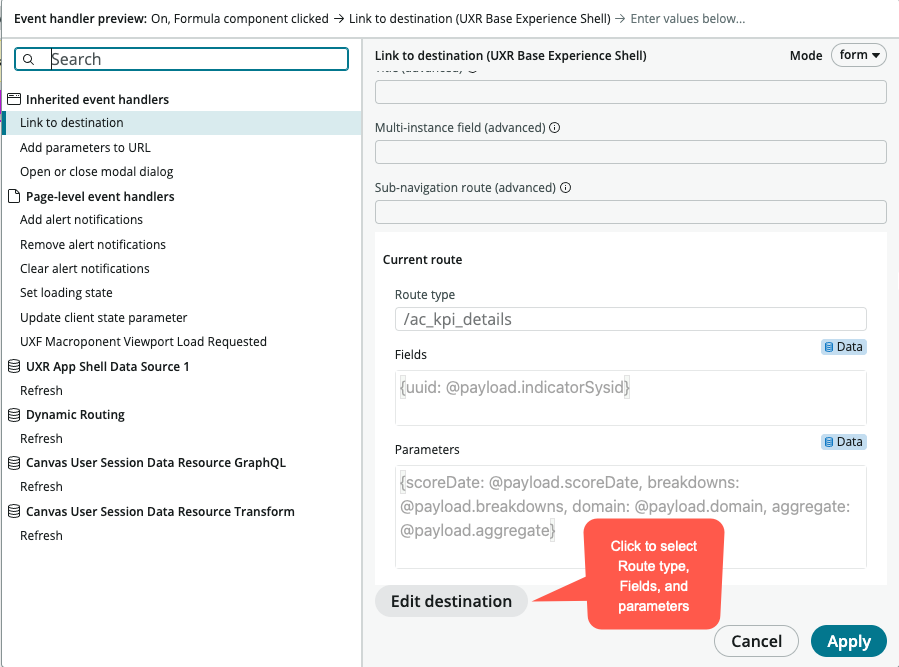Viewport: 899px width, 667px height.
Task: Focus the Route type input field
Action: click(630, 320)
